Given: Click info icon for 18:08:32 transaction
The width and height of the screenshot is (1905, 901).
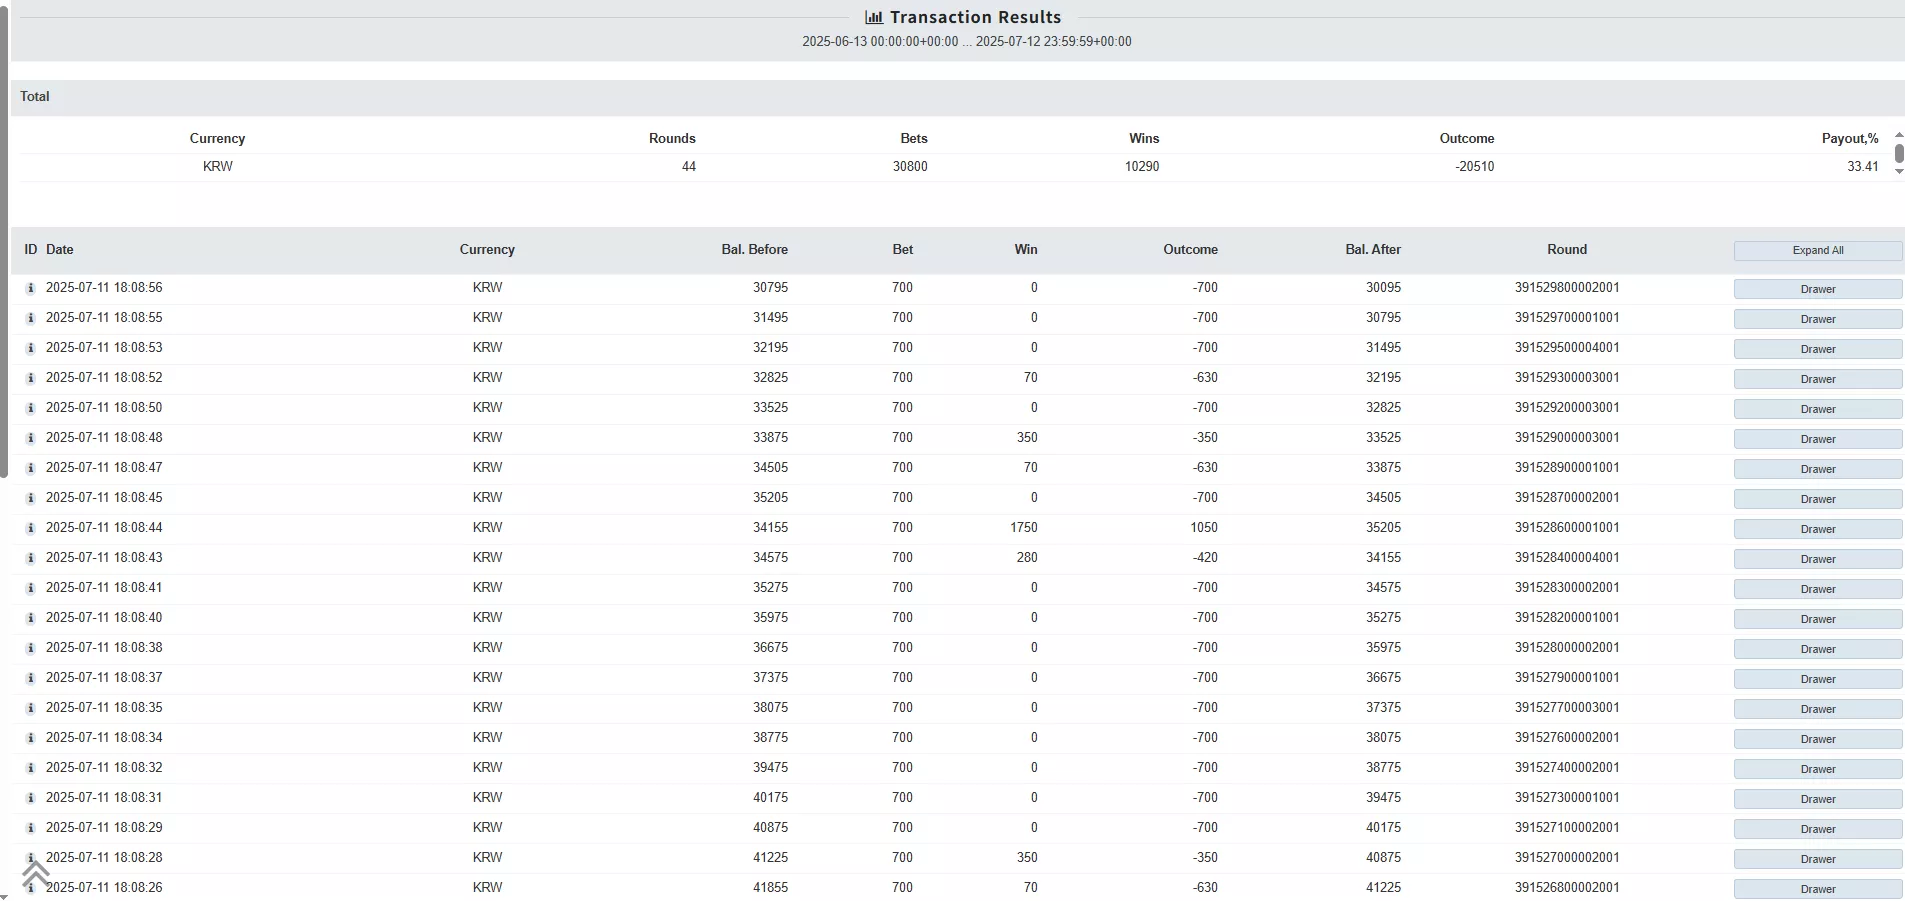Looking at the screenshot, I should (x=31, y=768).
